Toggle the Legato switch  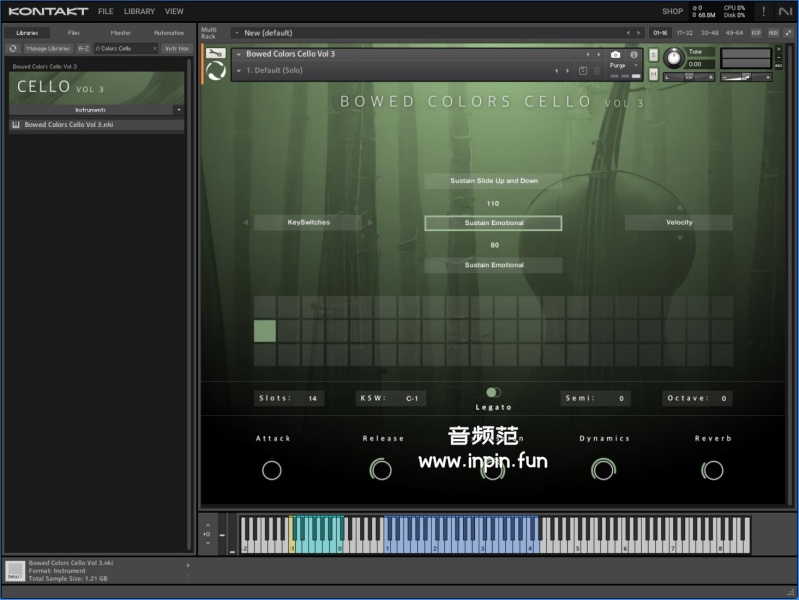493,393
